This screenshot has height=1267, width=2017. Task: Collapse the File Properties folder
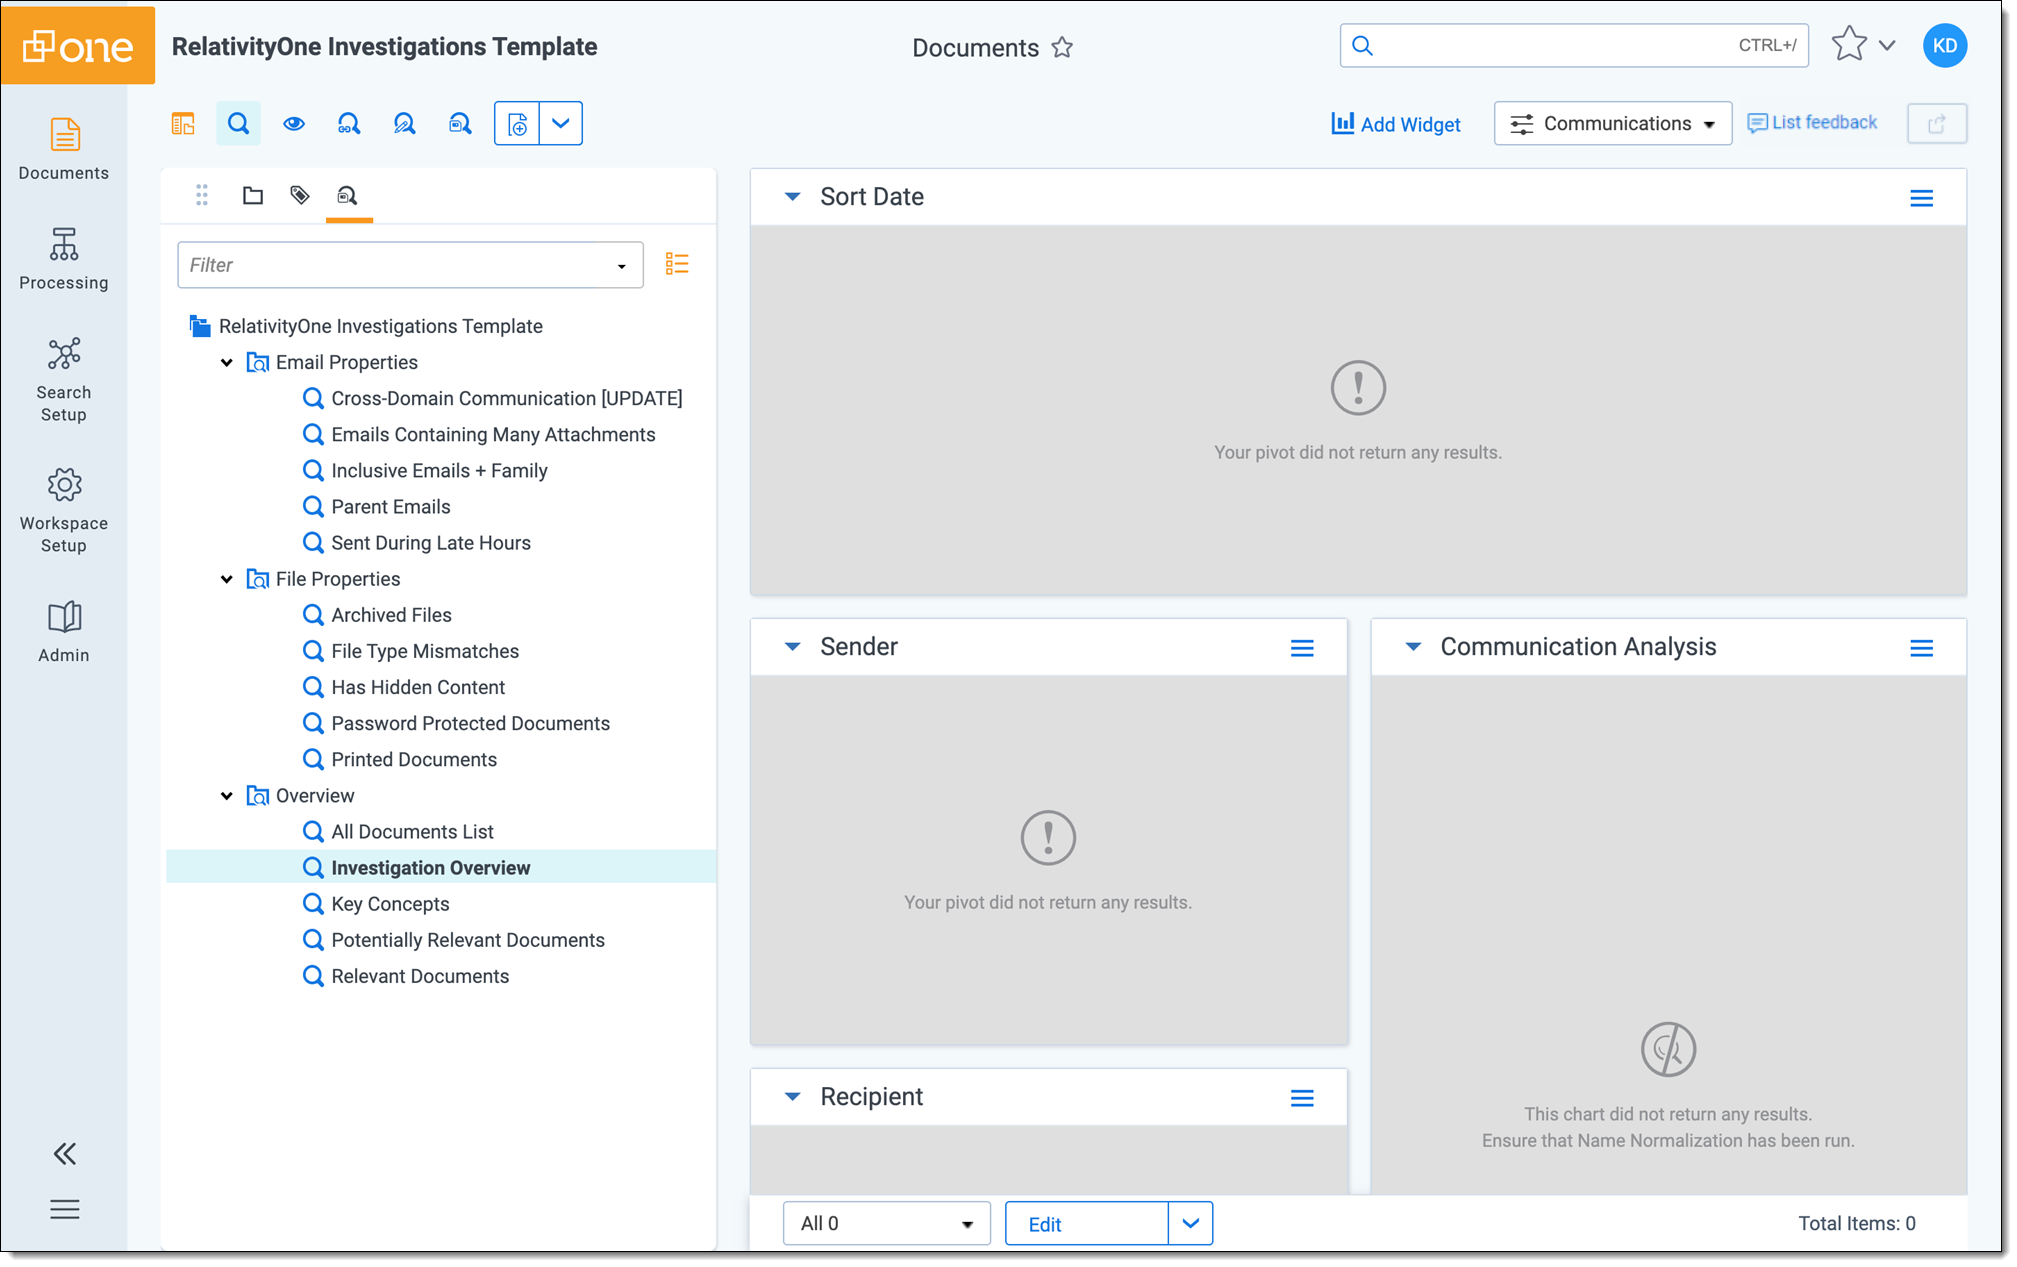[x=227, y=580]
